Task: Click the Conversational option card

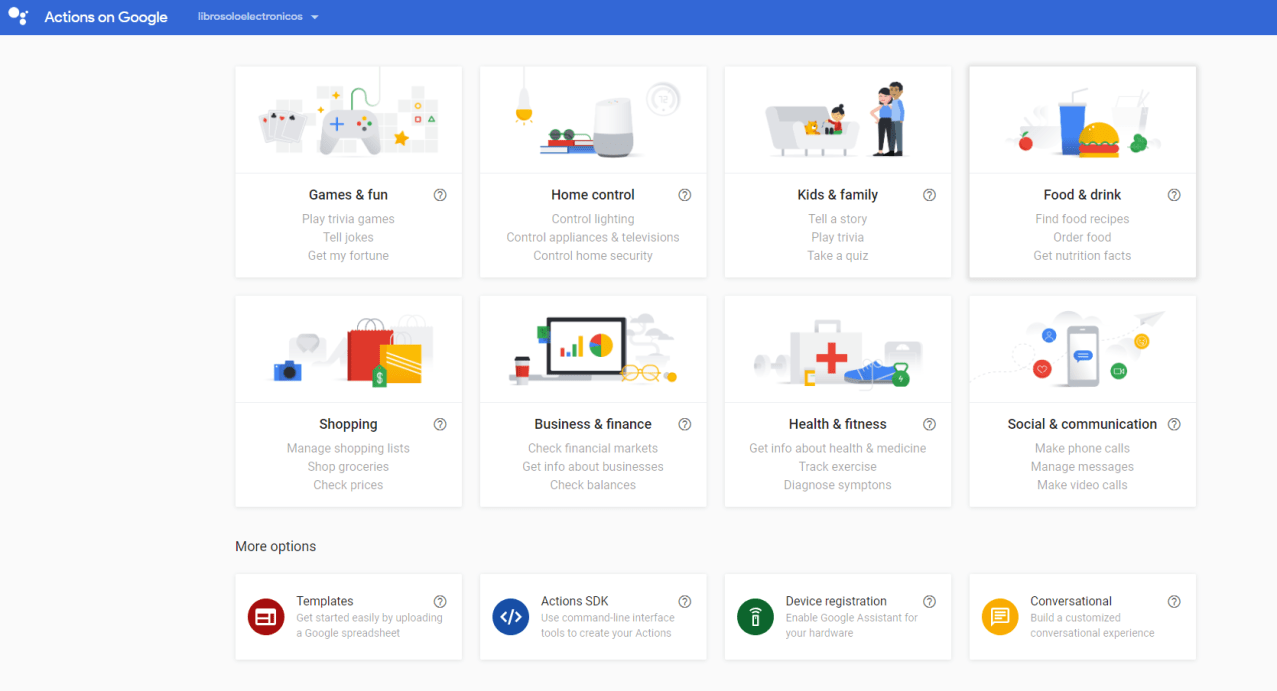Action: pyautogui.click(x=1082, y=617)
